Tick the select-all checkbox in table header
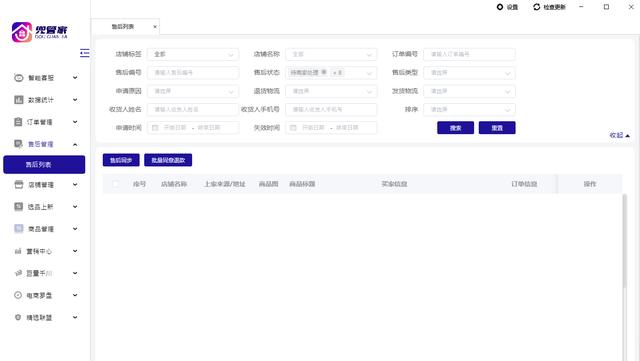Viewport: 640px width, 361px height. [116, 184]
